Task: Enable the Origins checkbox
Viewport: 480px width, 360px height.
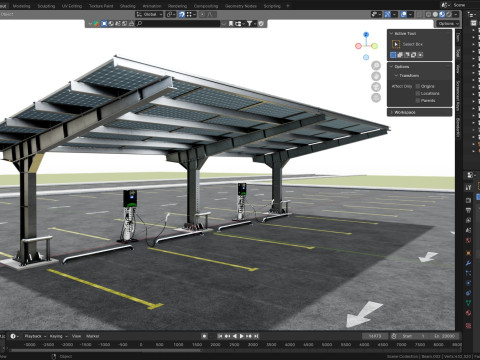Action: [418, 86]
